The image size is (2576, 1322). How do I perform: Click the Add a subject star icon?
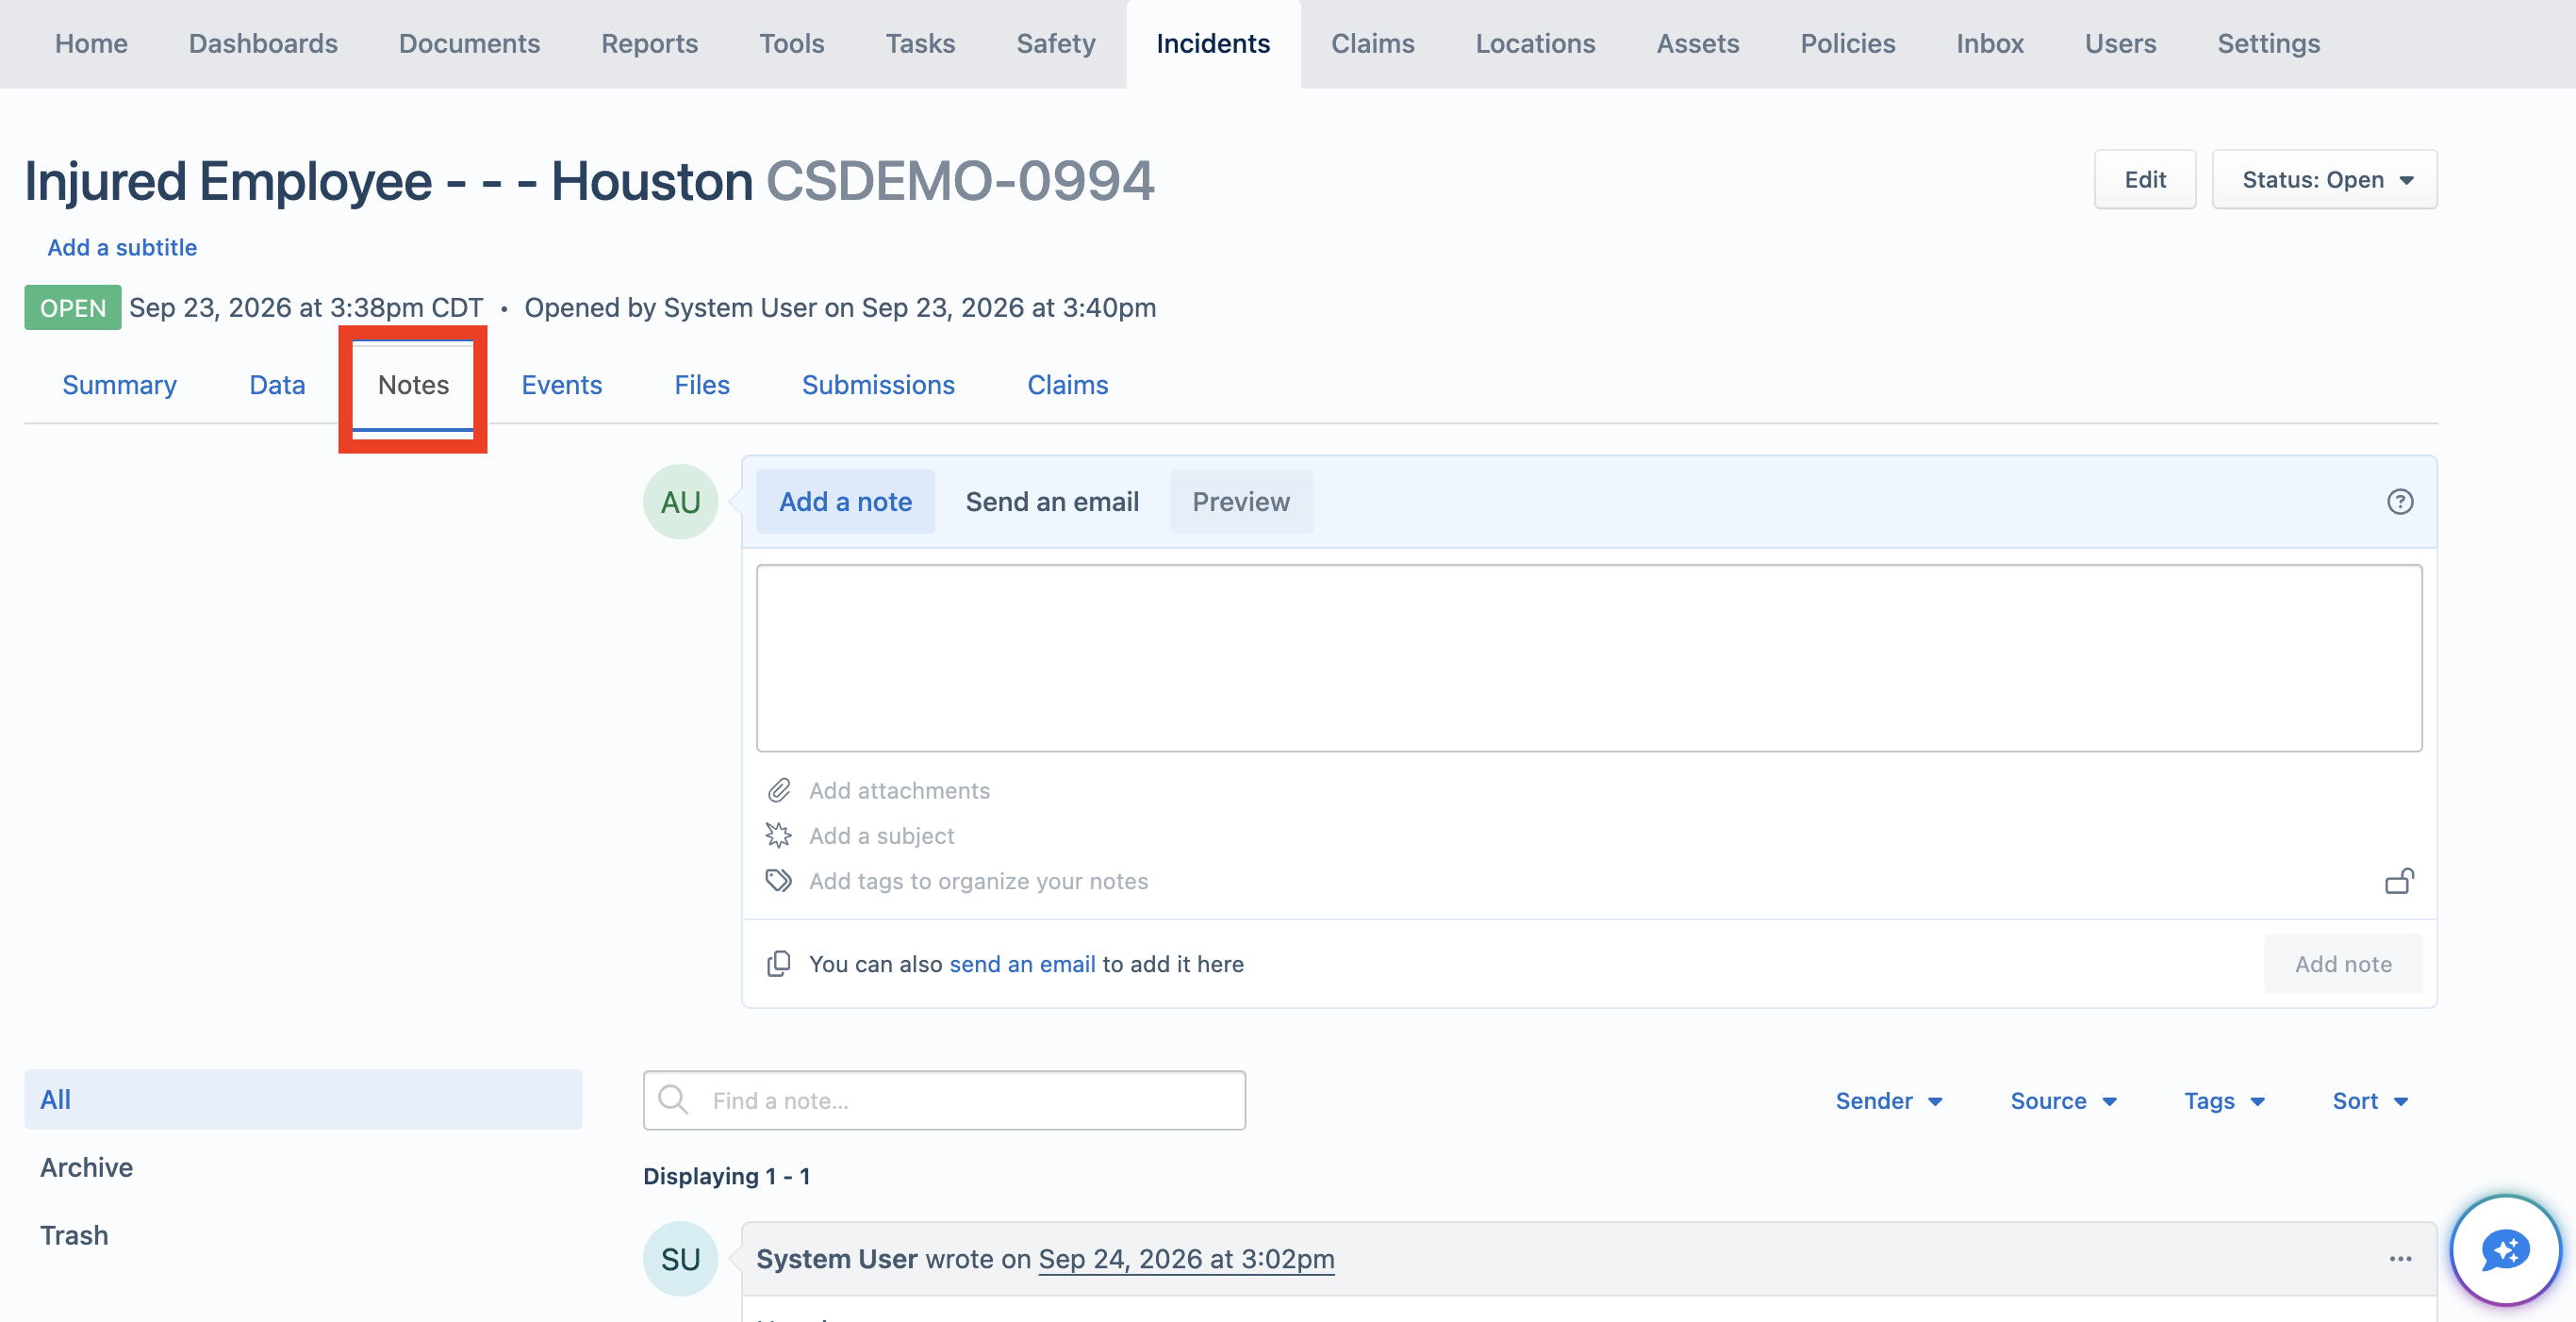click(779, 835)
